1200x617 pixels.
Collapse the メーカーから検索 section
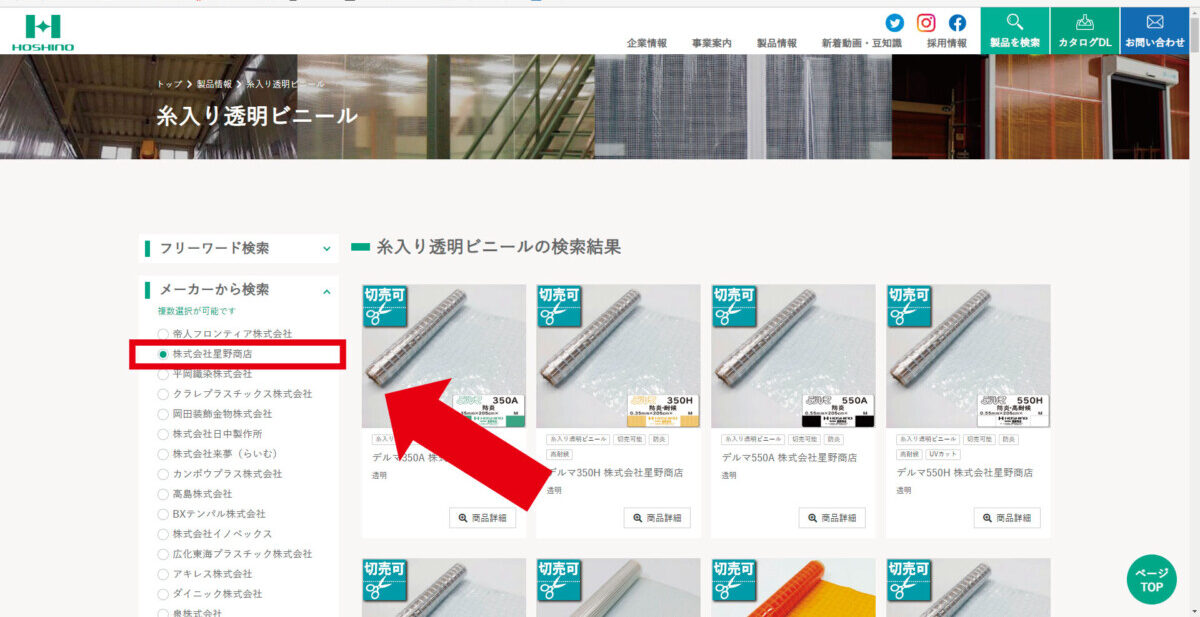tap(239, 289)
